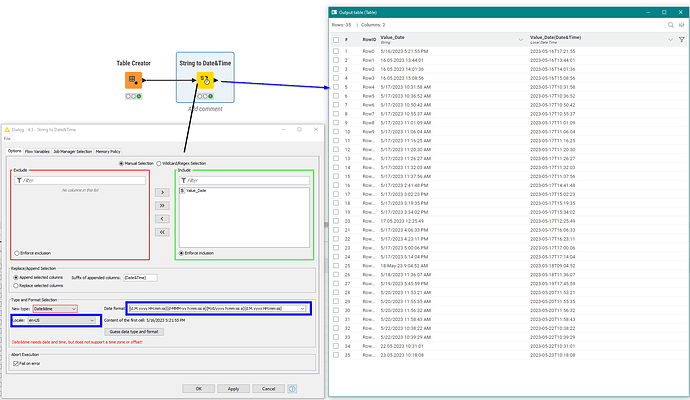This screenshot has height=400, width=690.
Task: Open the table settings icon beside search
Action: click(682, 25)
